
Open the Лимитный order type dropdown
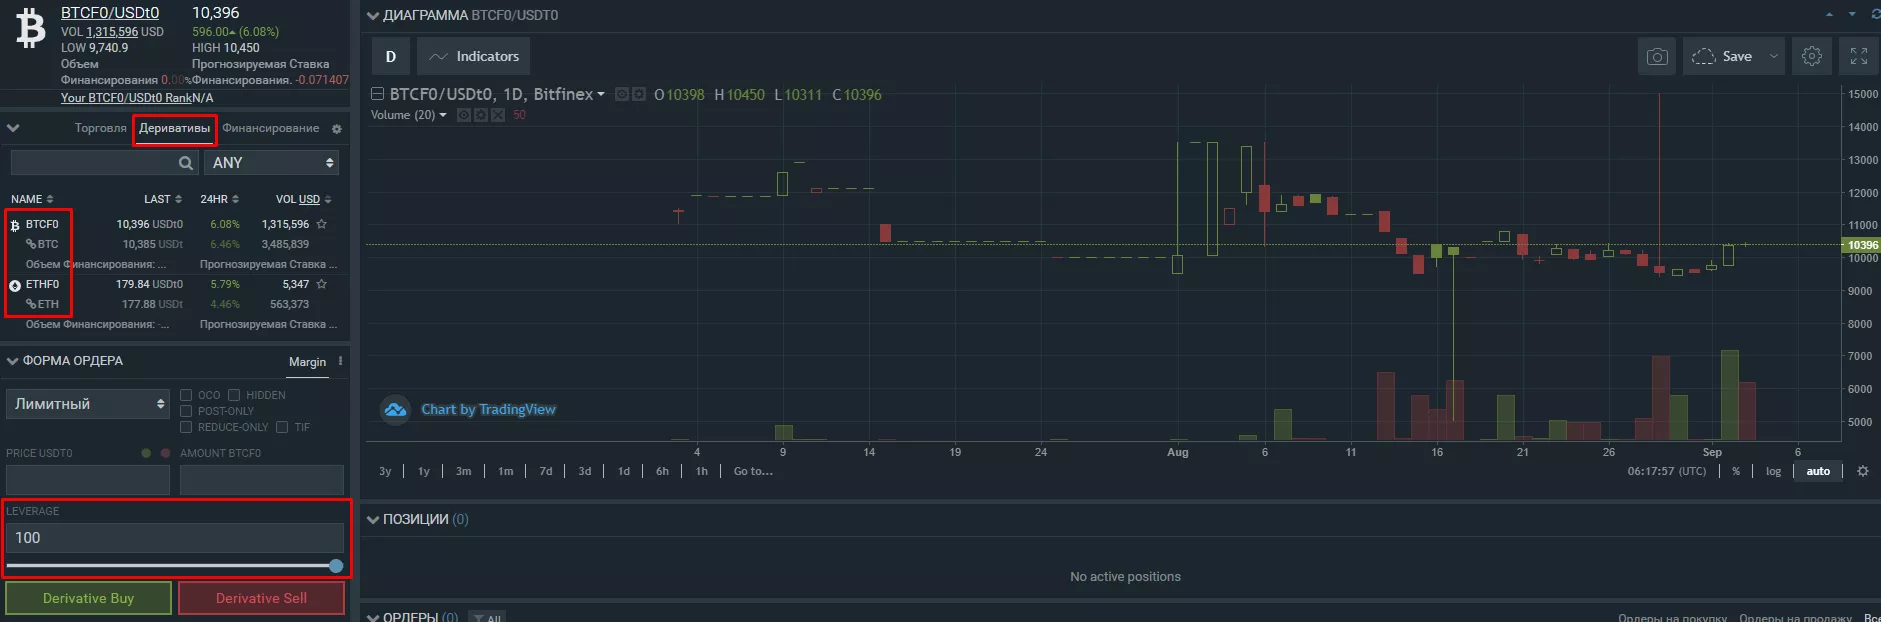88,404
